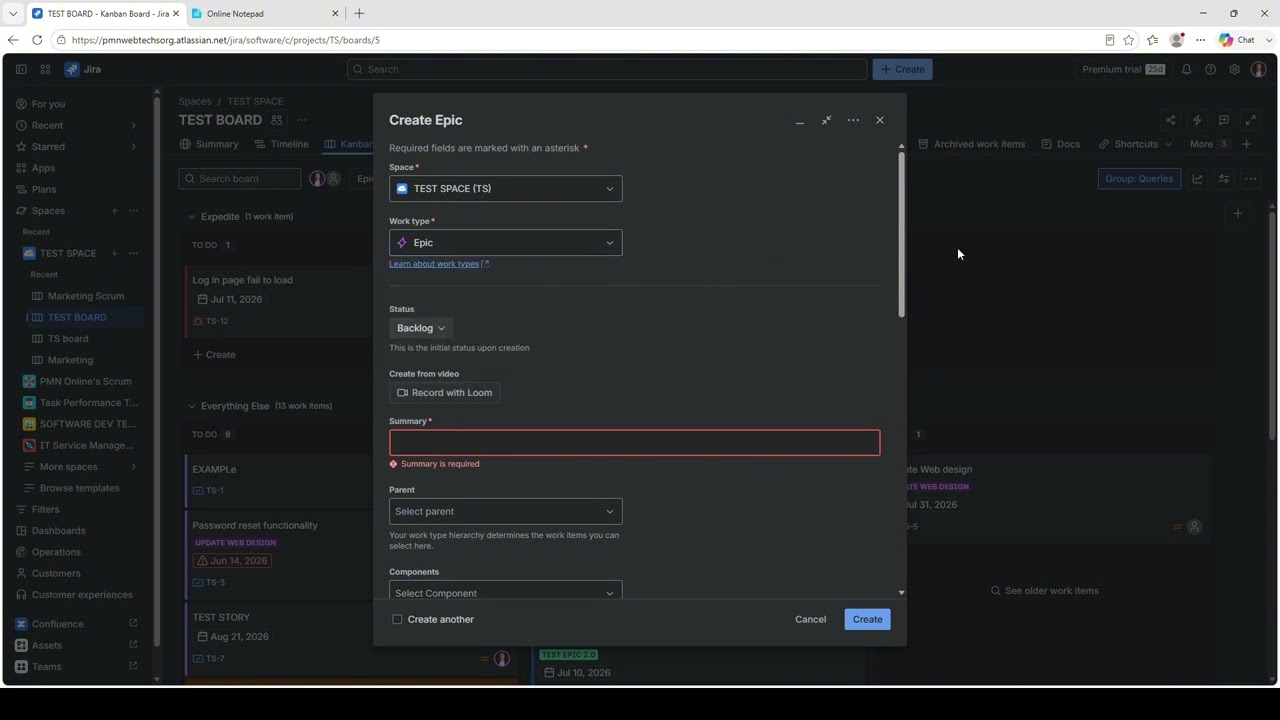Open the Jira settings gear icon

click(x=1234, y=69)
